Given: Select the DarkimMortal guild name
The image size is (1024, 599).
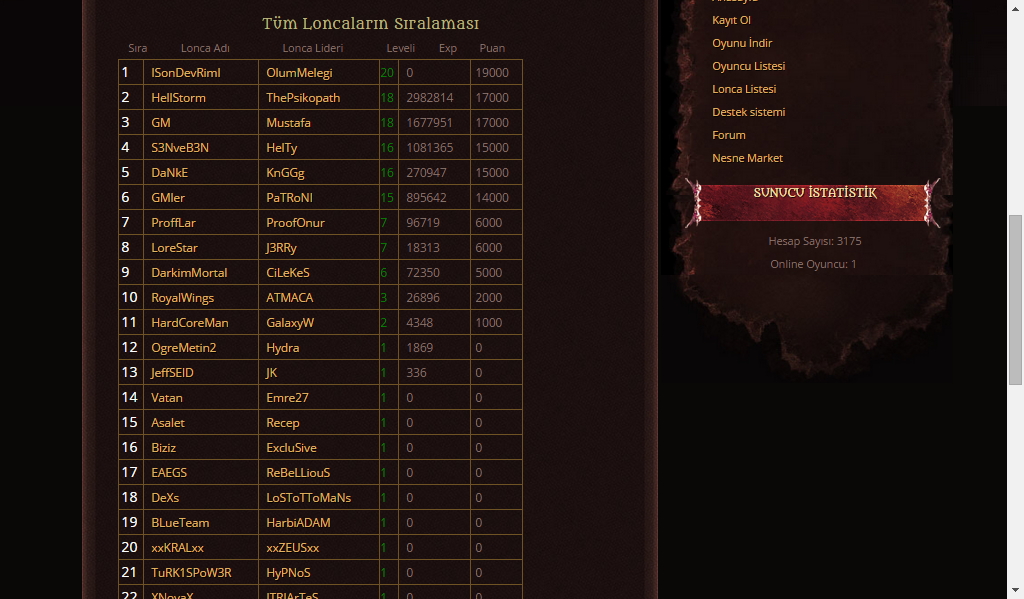Looking at the screenshot, I should (189, 272).
